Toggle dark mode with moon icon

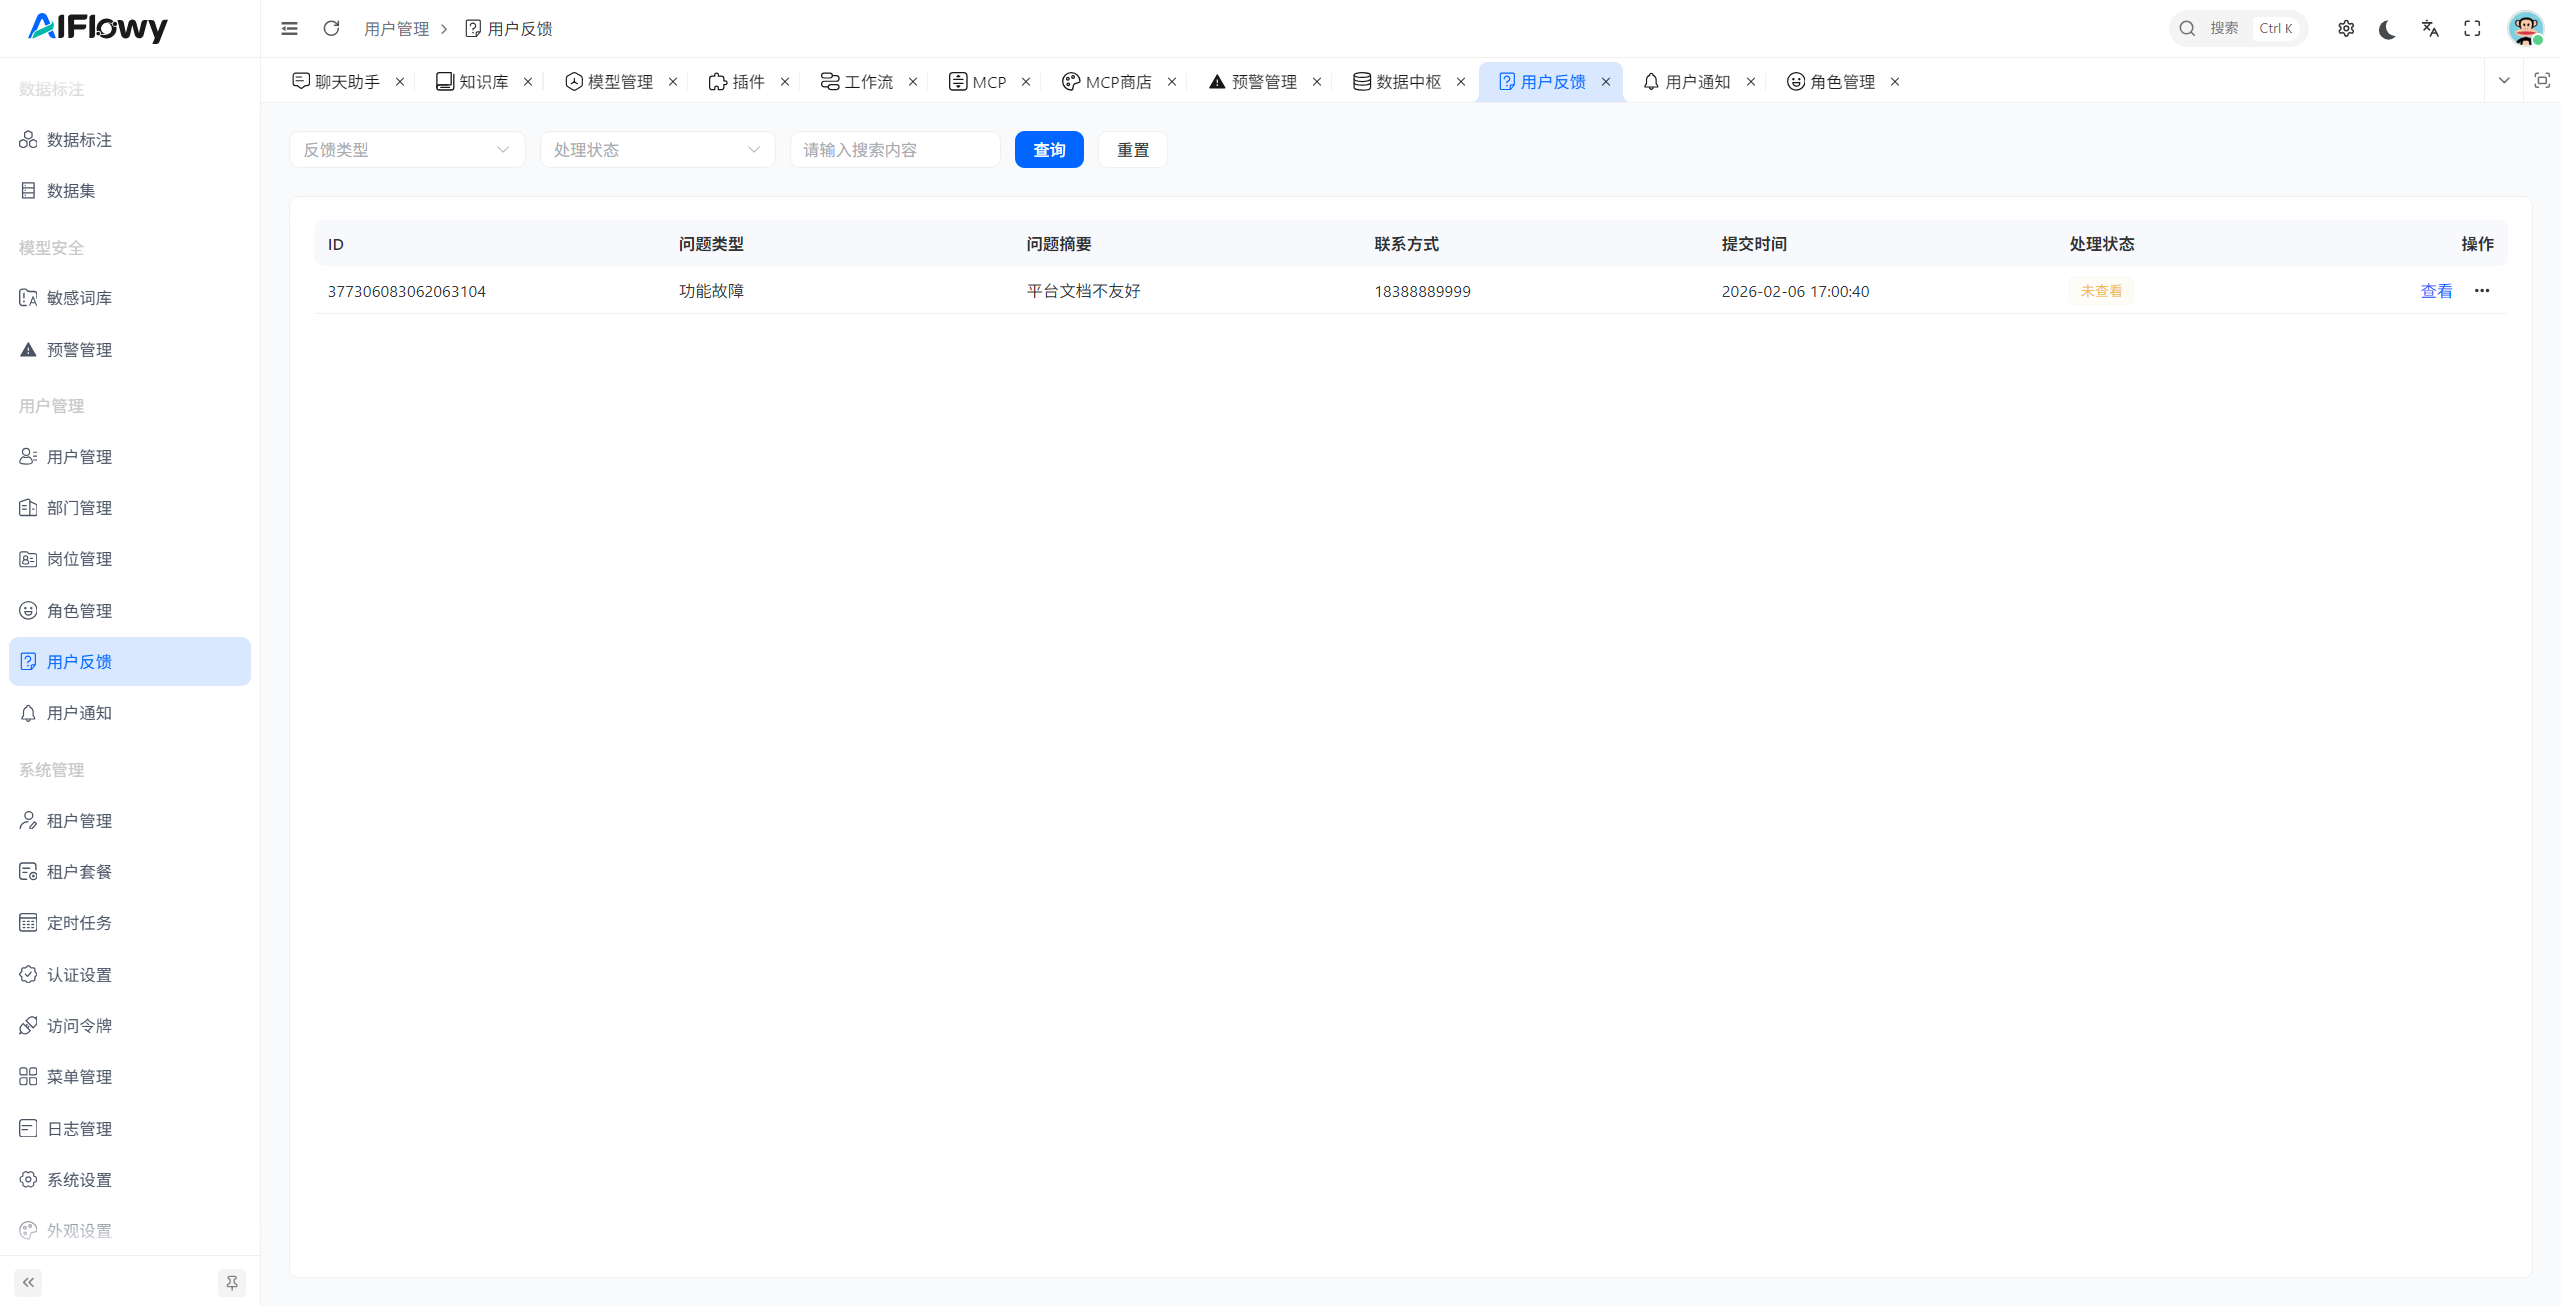tap(2388, 28)
